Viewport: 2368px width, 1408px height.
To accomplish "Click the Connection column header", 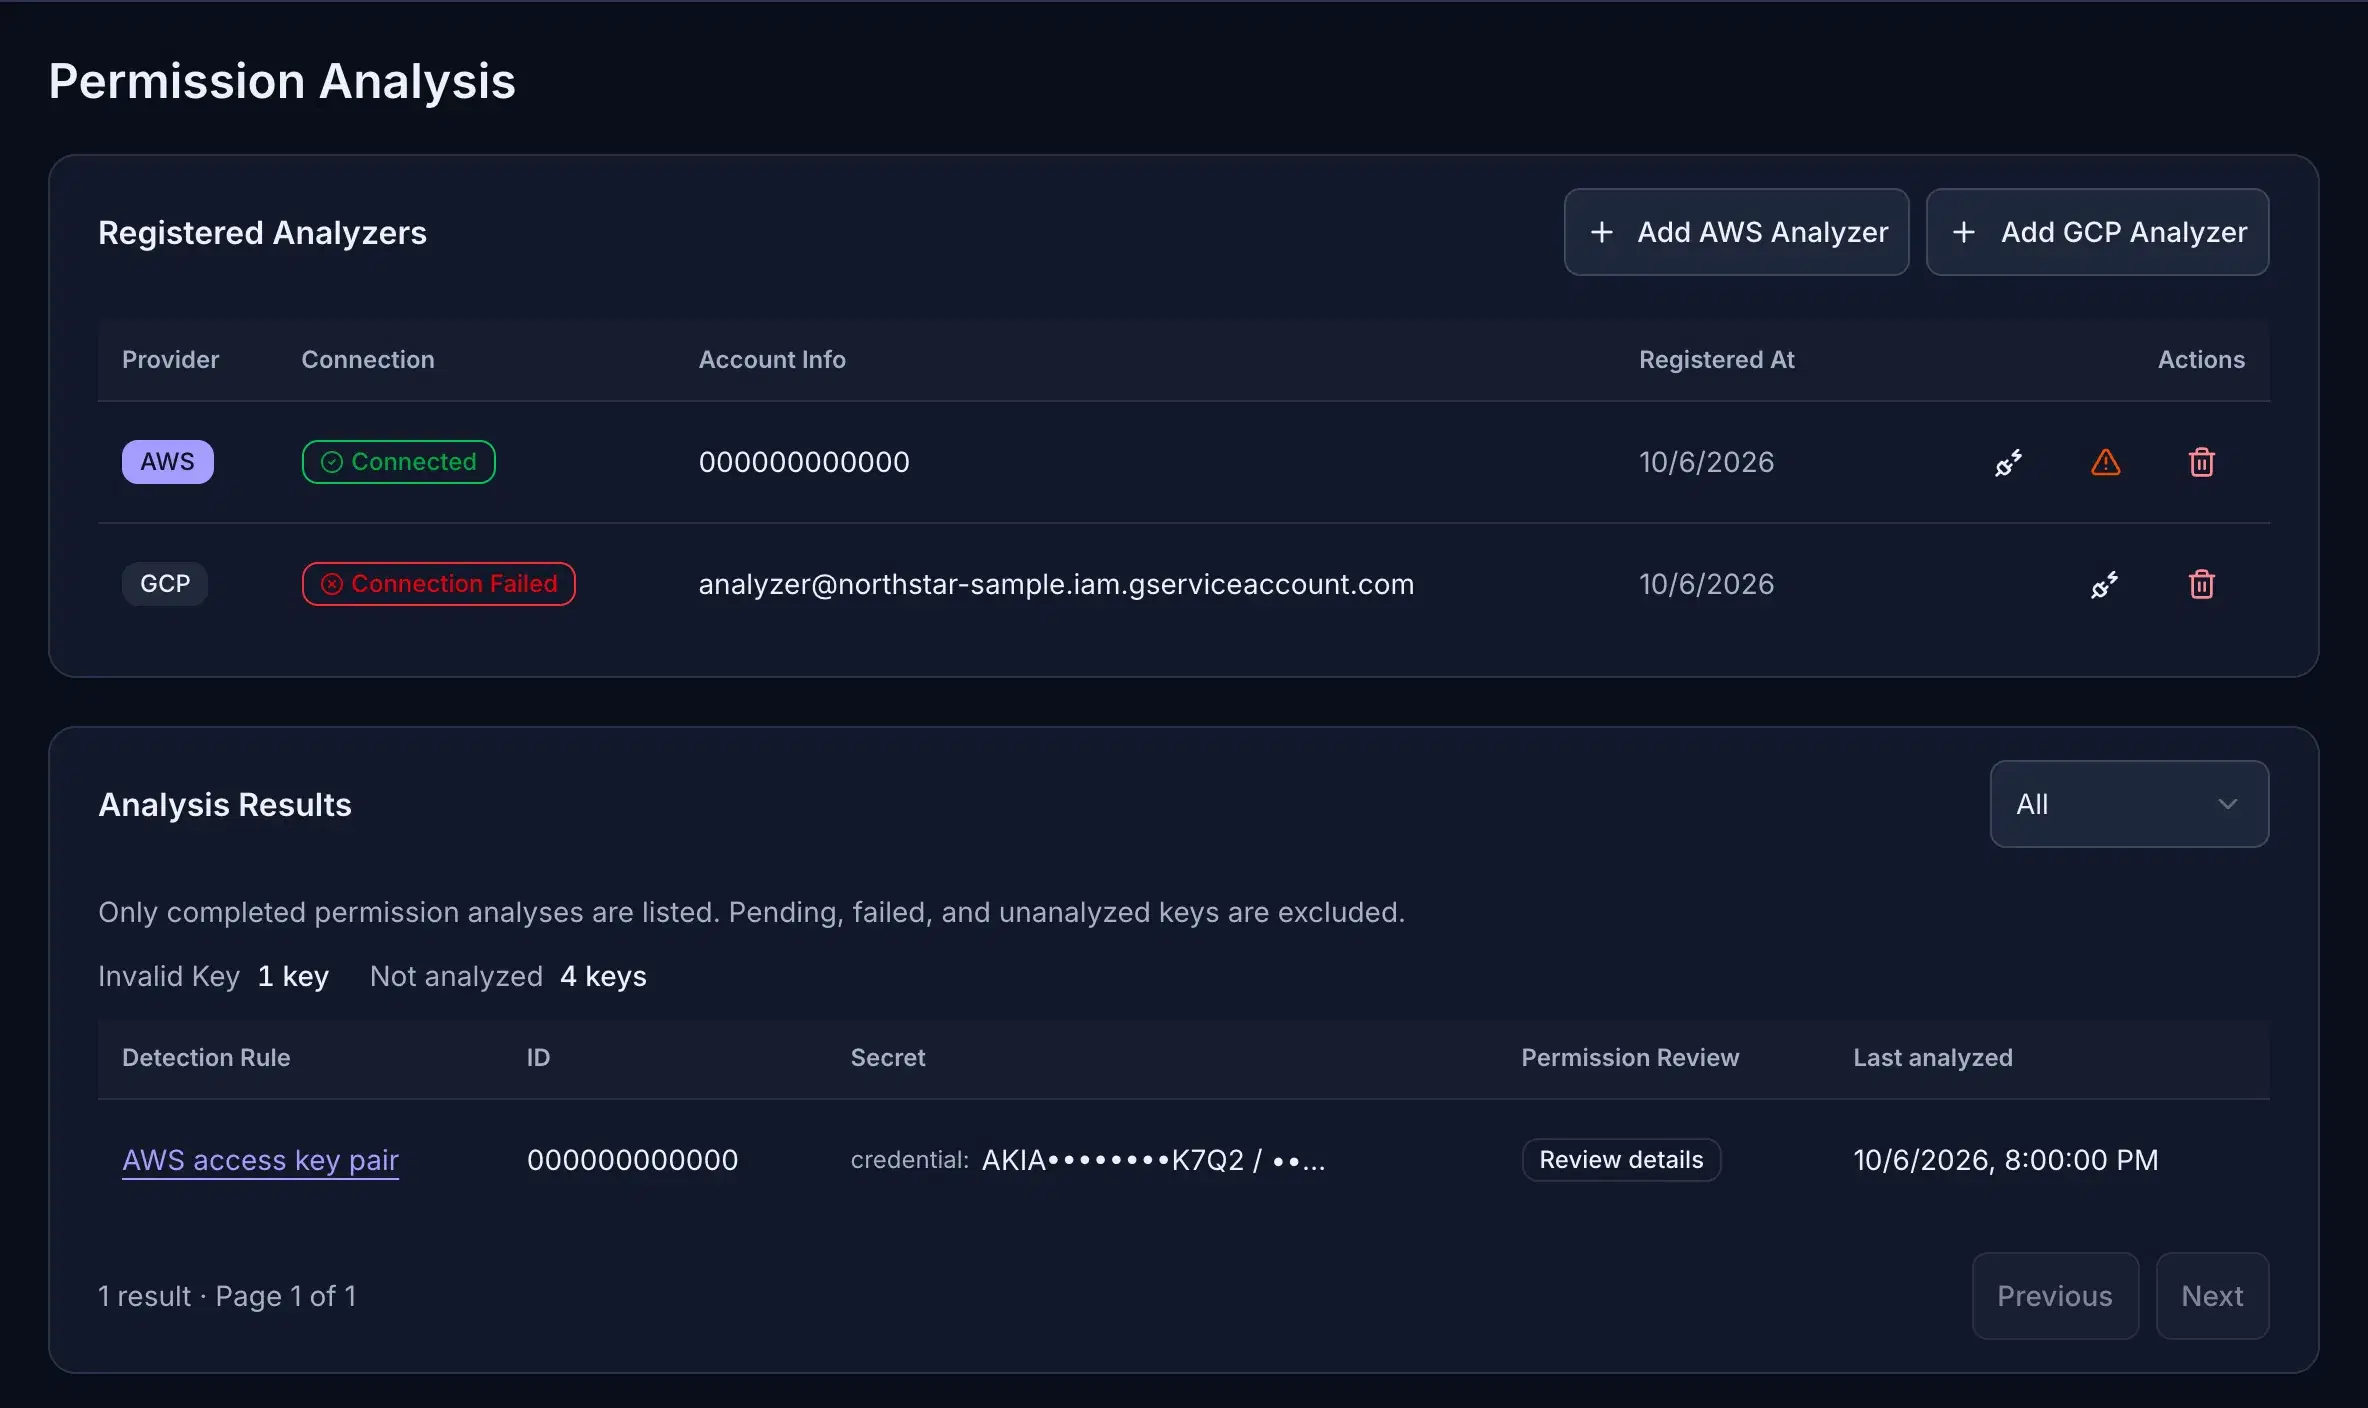I will 368,360.
